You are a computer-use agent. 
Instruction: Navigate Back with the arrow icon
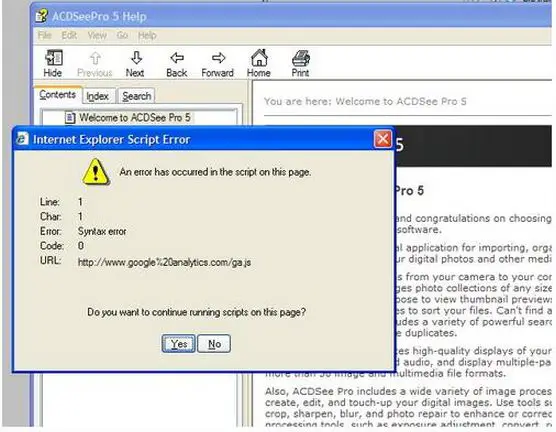[177, 58]
